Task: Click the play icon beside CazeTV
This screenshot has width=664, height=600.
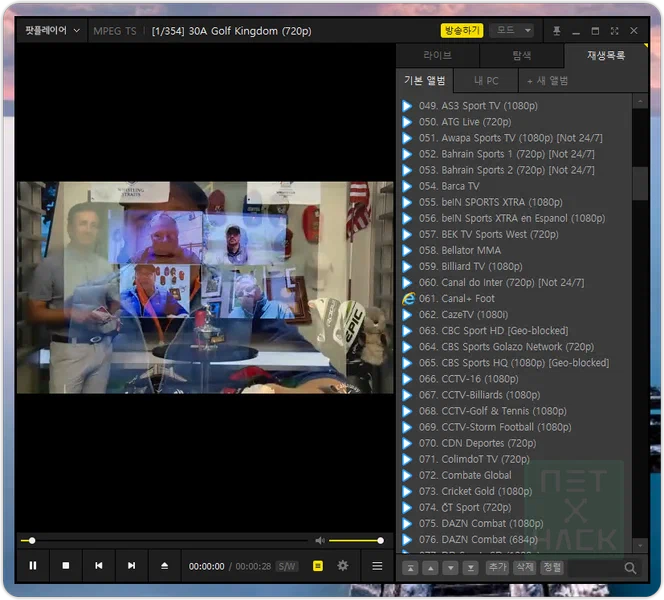Action: pyautogui.click(x=407, y=315)
